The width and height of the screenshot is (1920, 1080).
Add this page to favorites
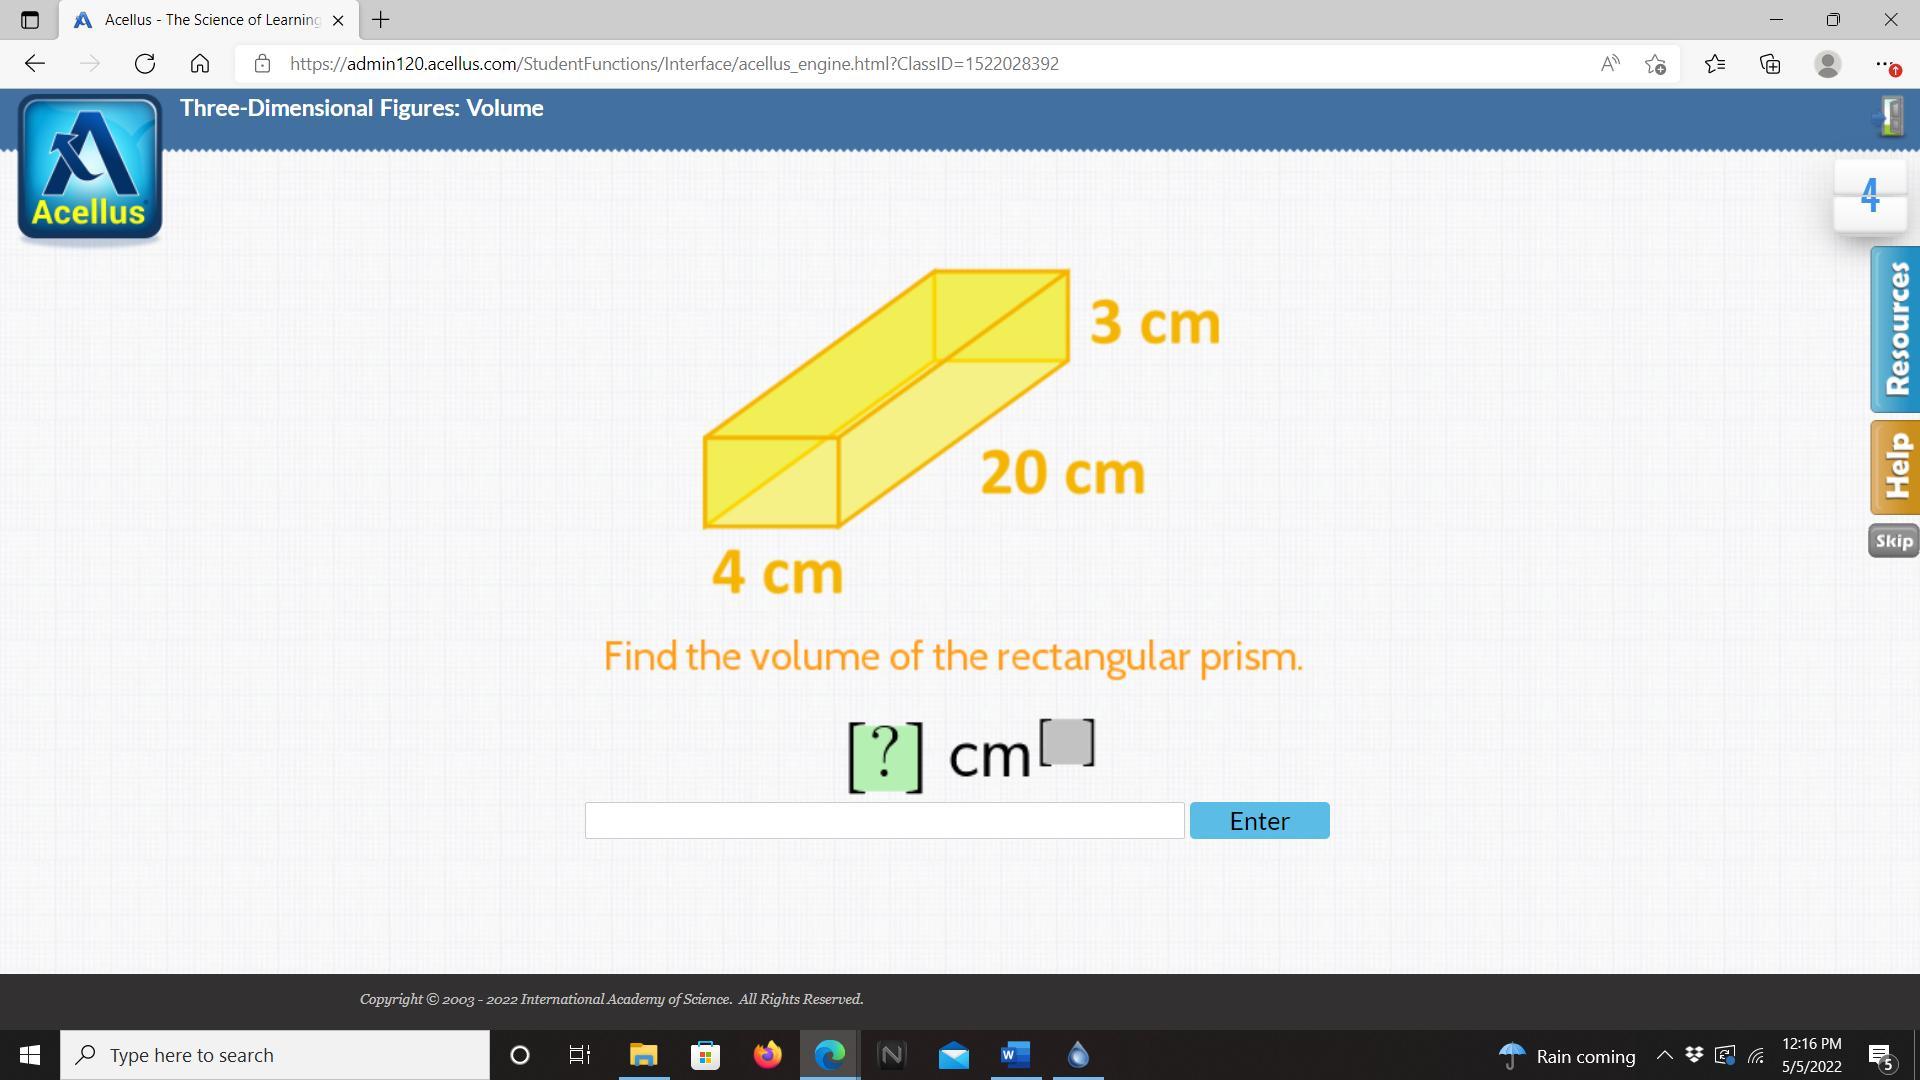(1655, 64)
